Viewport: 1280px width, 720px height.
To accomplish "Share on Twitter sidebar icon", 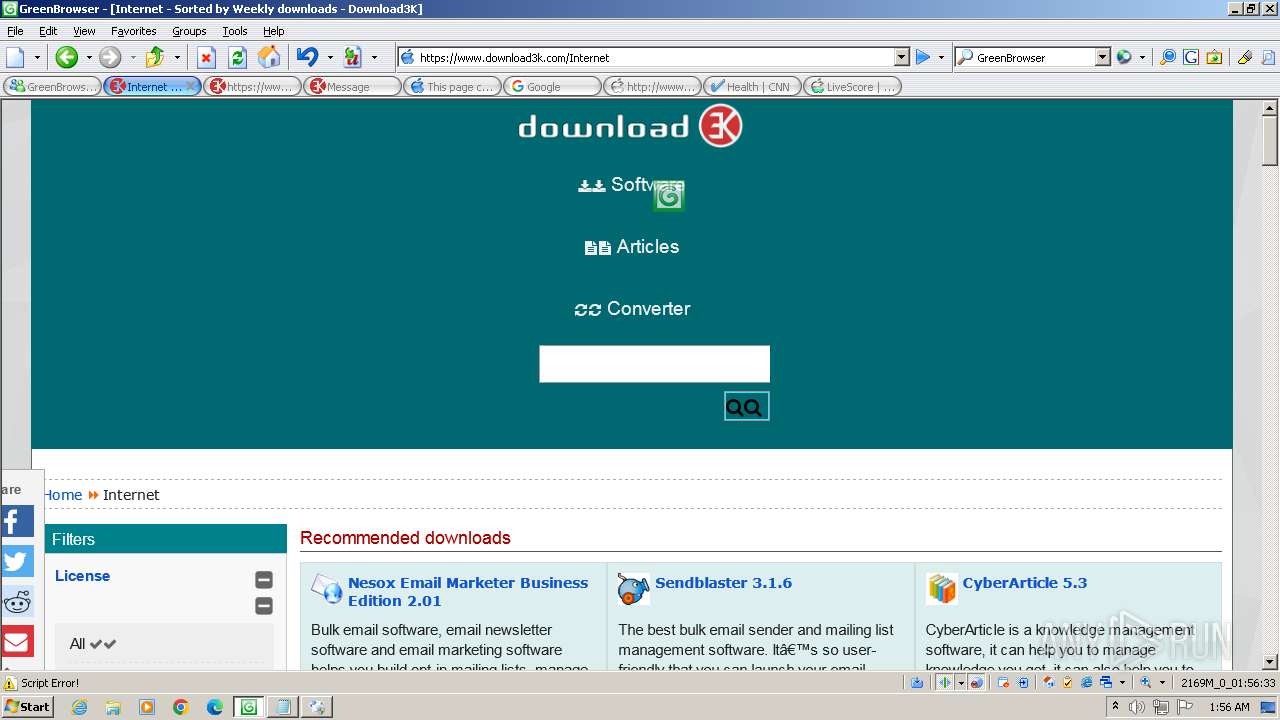I will (17, 561).
